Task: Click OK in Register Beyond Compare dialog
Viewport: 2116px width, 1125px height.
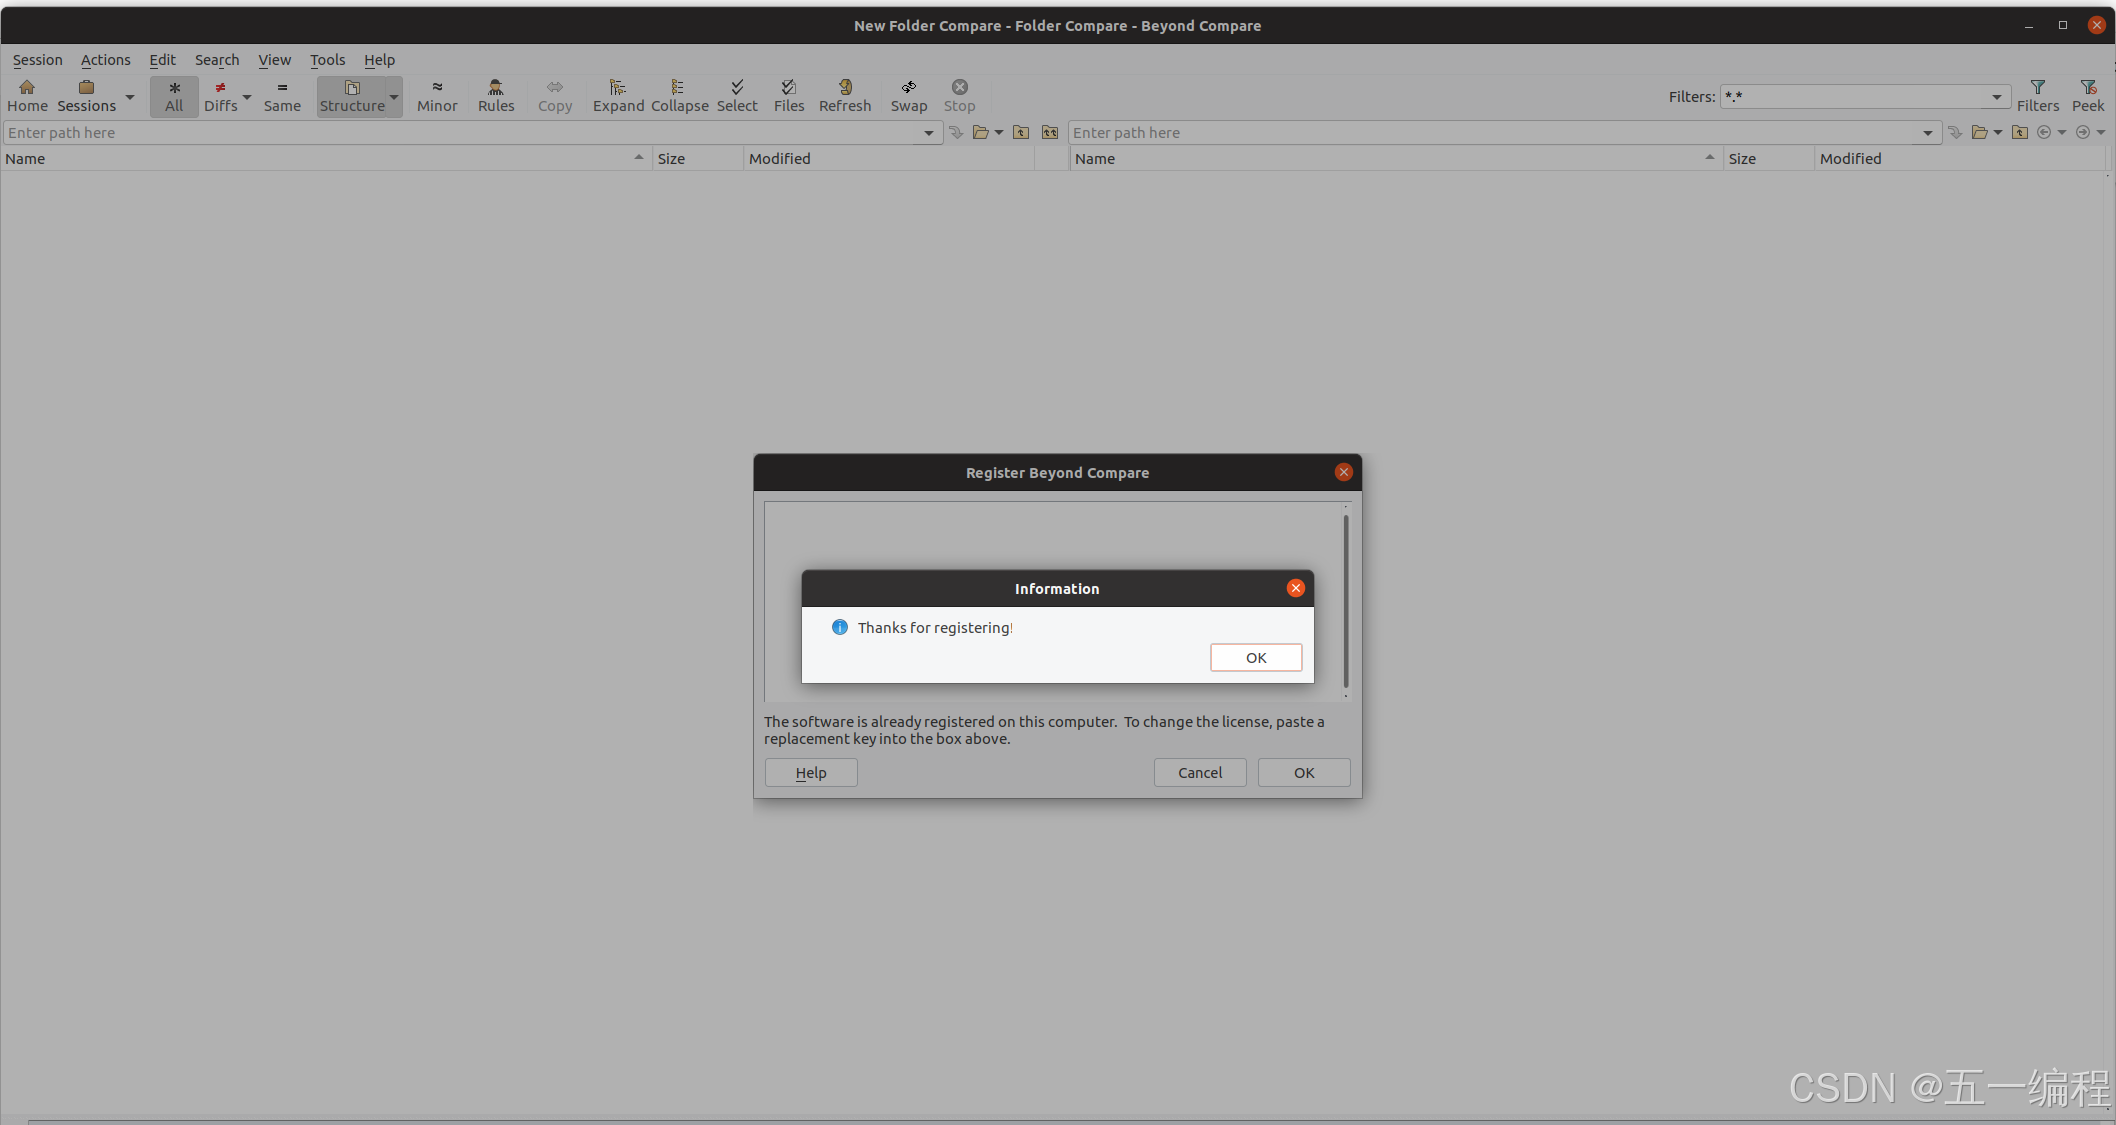Action: point(1304,773)
